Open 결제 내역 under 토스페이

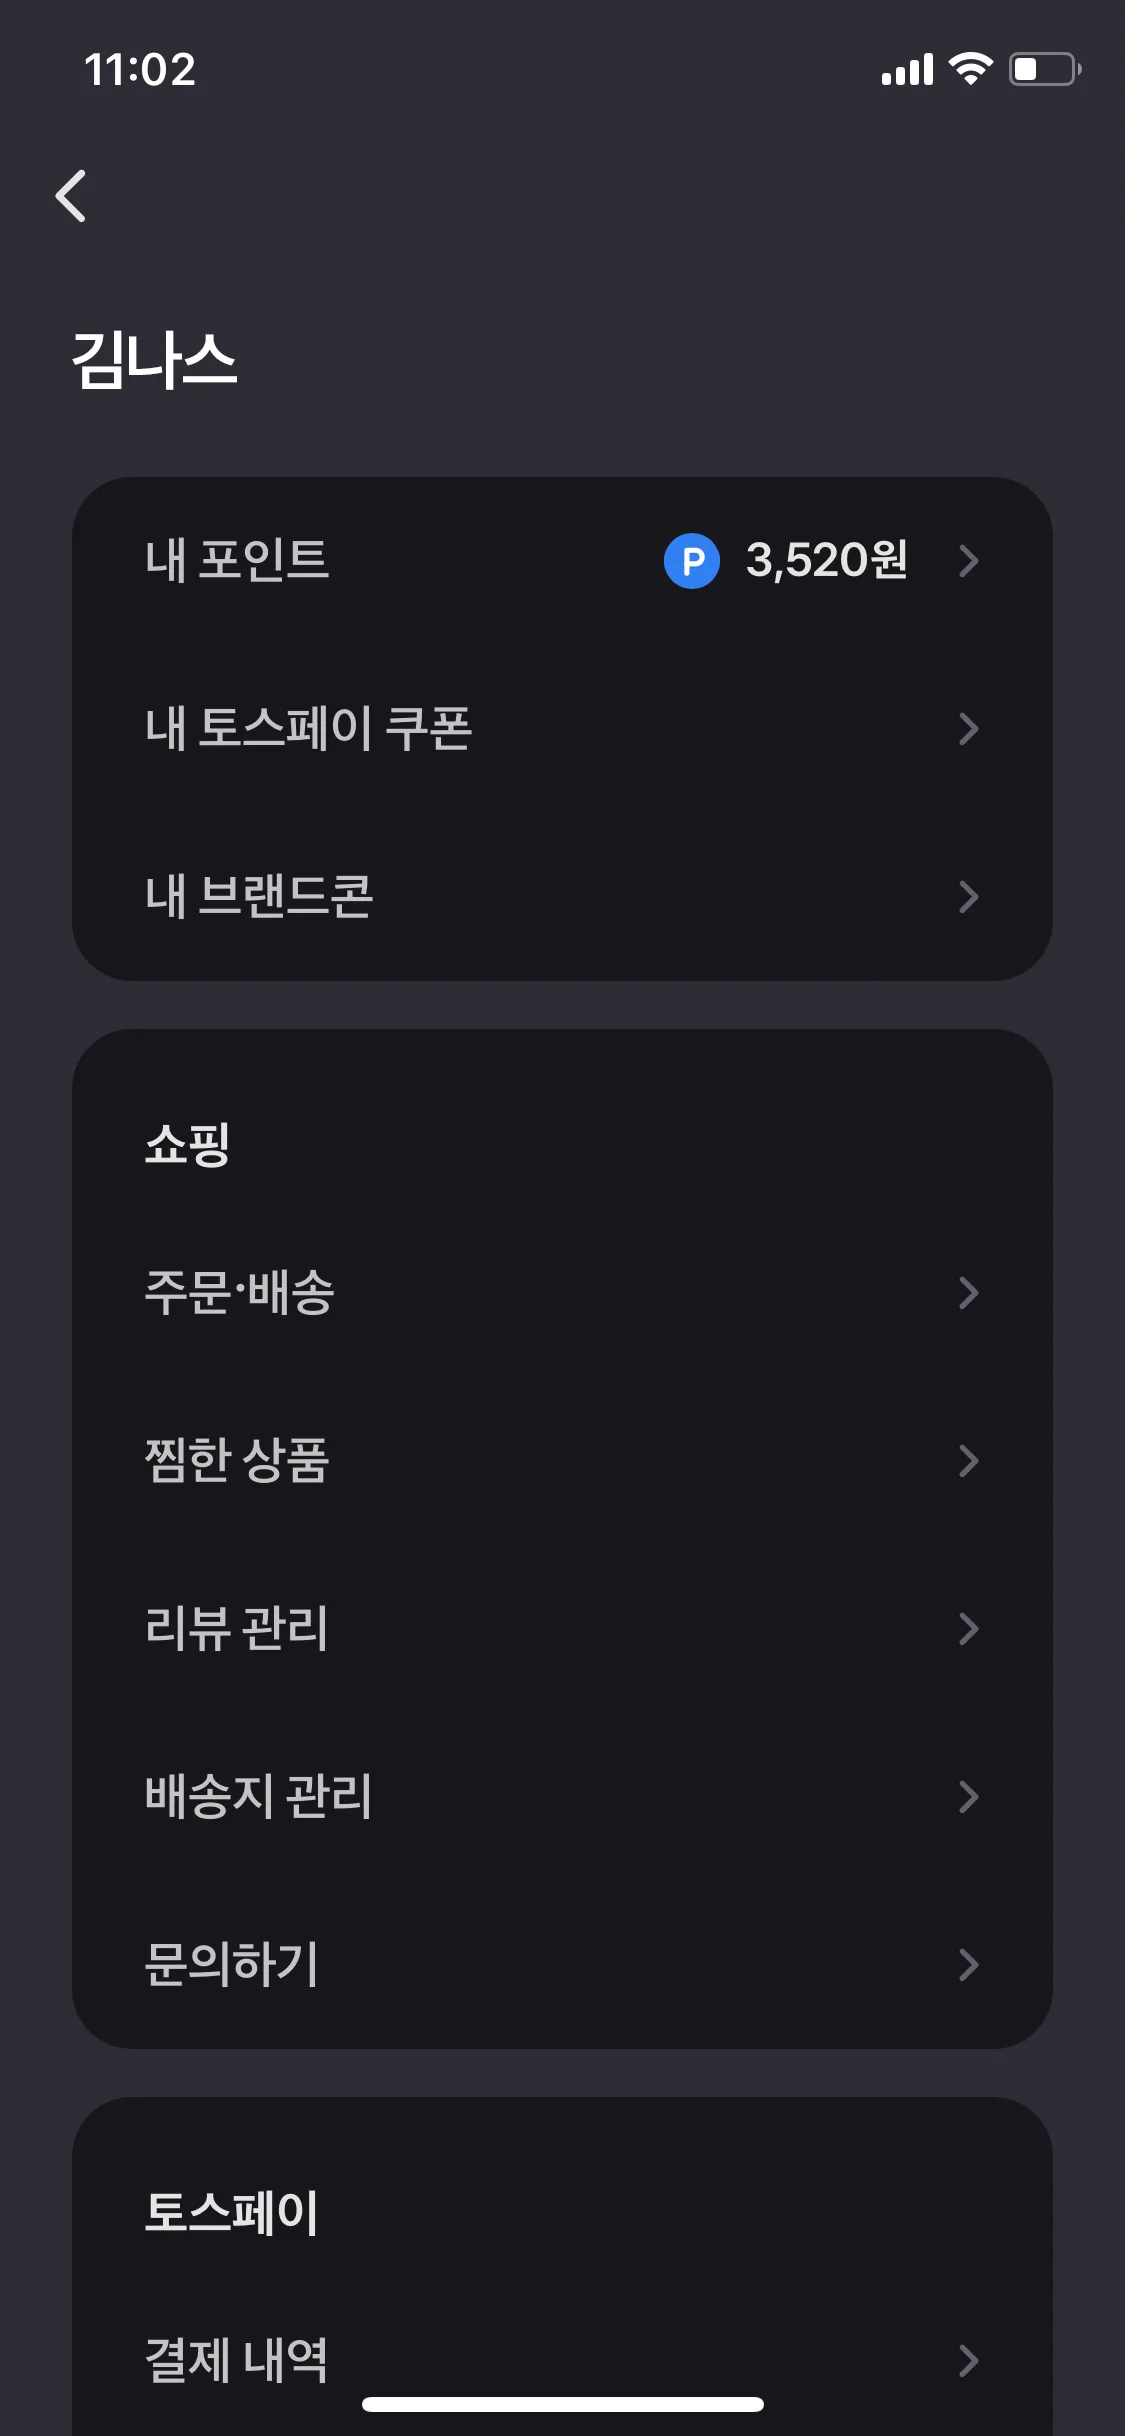coord(562,2361)
